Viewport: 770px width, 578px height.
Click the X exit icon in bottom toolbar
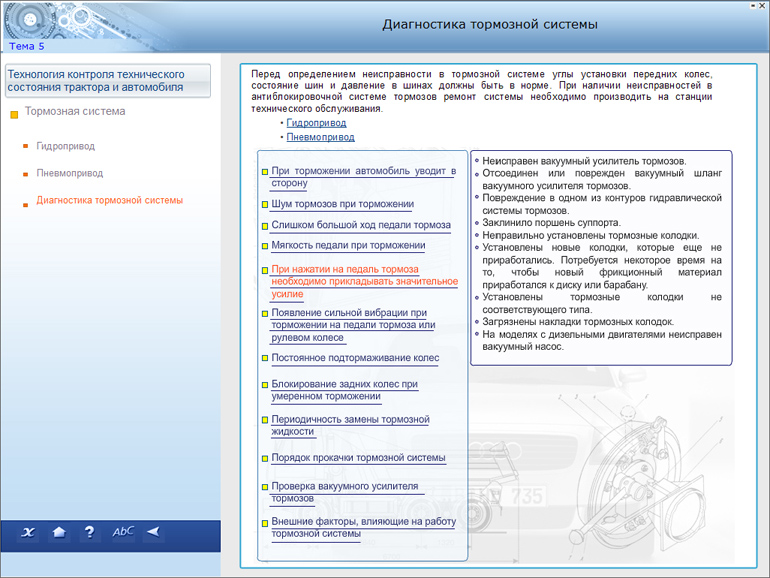28,532
